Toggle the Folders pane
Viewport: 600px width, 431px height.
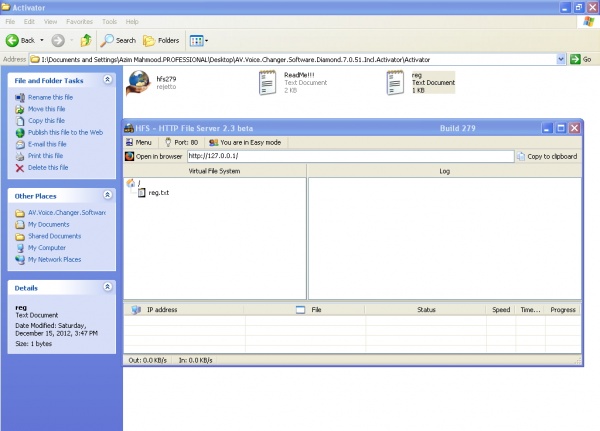(x=161, y=40)
